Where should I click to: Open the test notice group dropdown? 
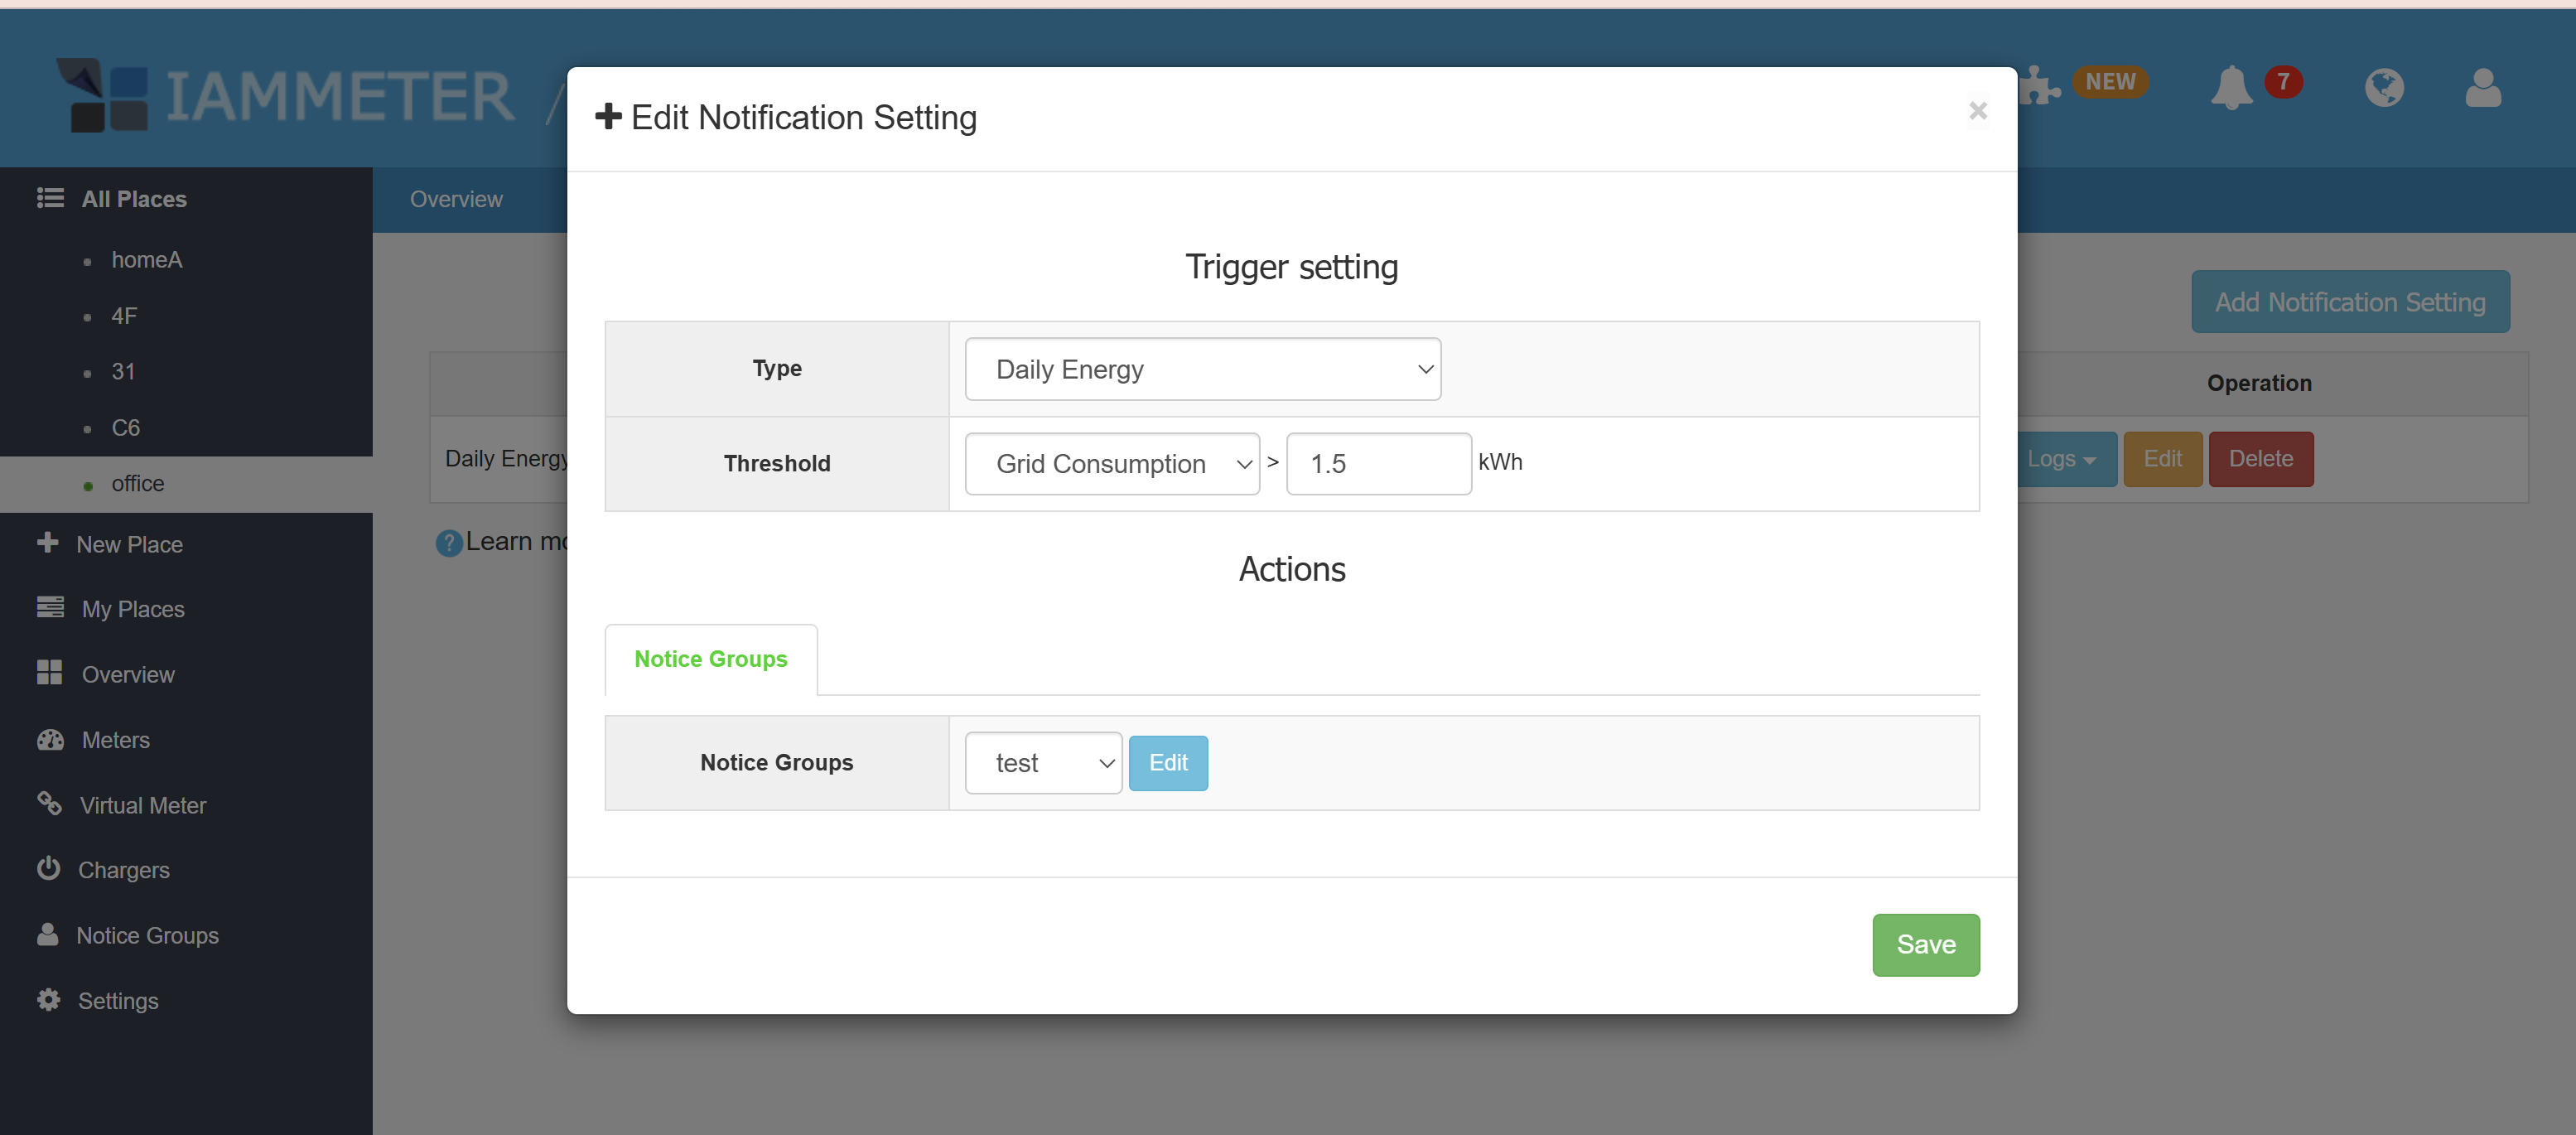[1042, 763]
